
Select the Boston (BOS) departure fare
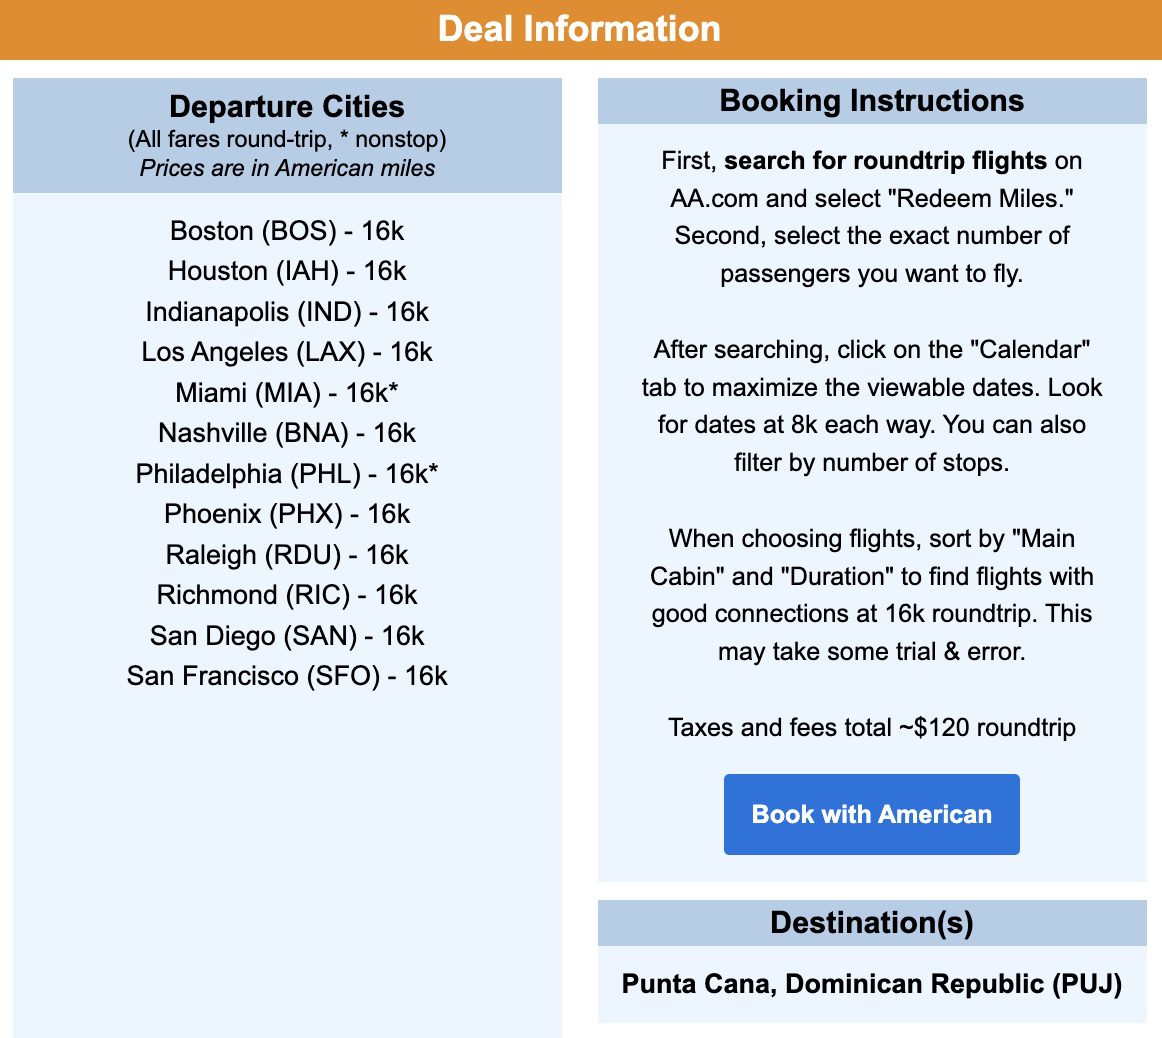pos(286,231)
